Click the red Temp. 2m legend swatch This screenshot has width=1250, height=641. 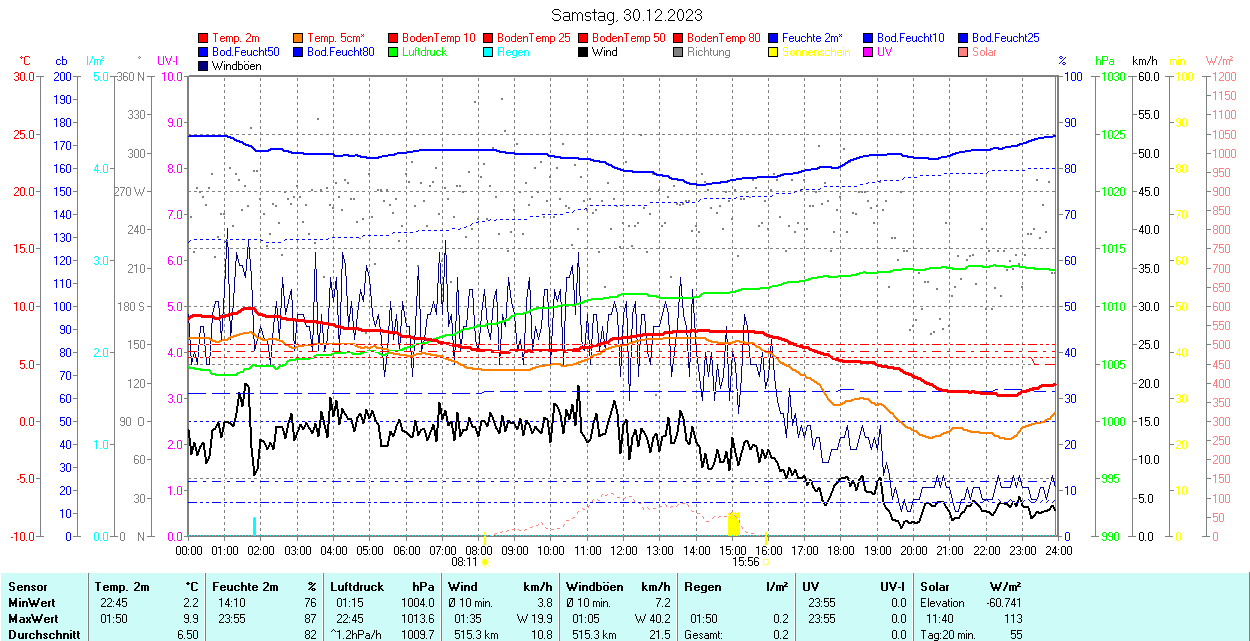[x=204, y=38]
